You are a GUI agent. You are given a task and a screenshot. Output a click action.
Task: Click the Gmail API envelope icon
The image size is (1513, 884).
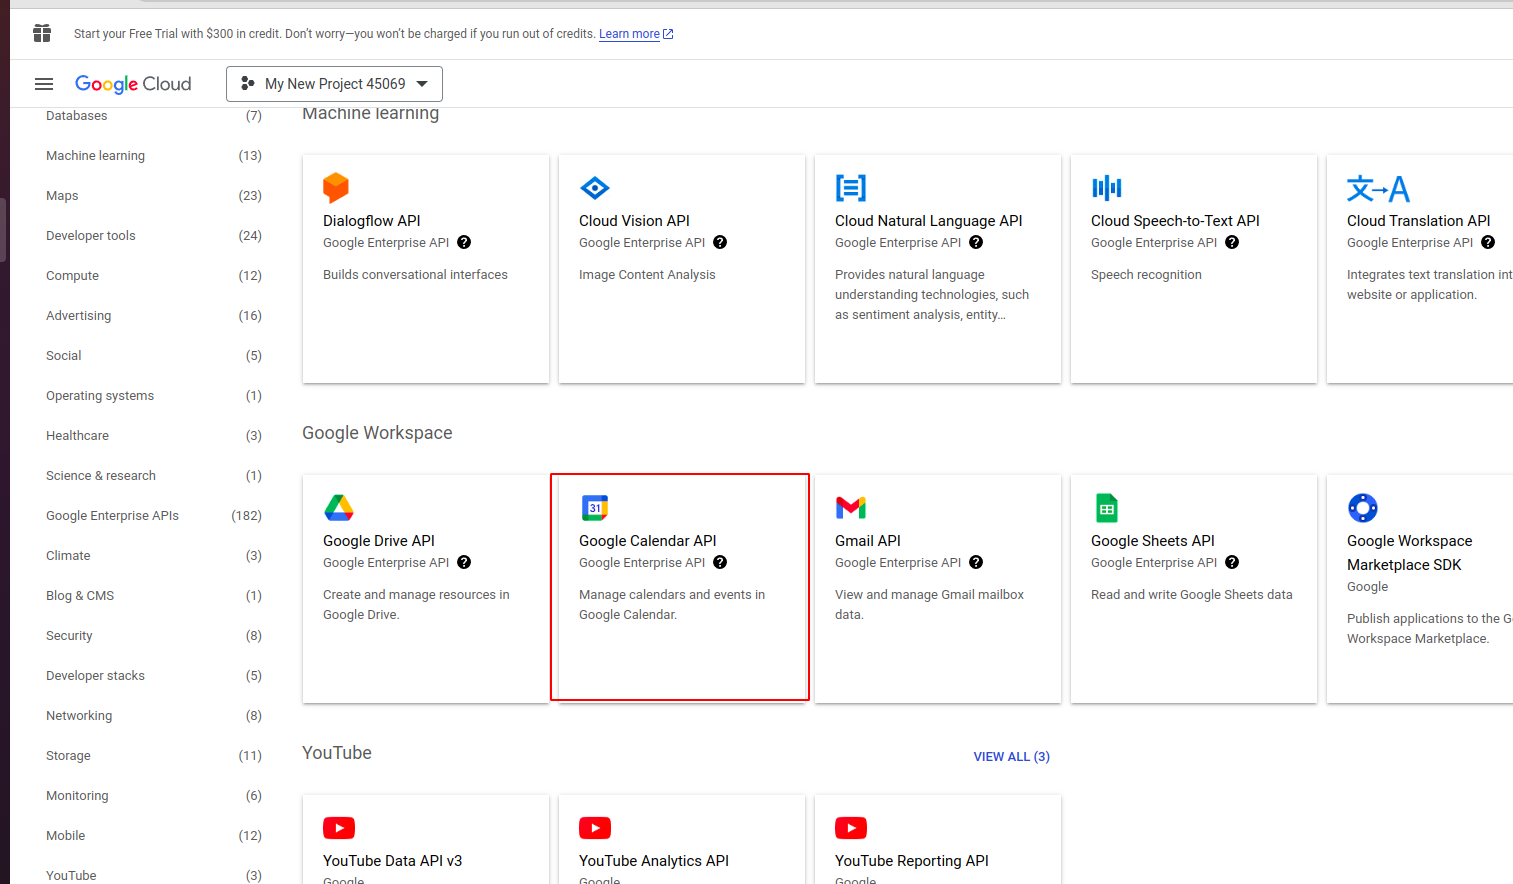(x=850, y=508)
